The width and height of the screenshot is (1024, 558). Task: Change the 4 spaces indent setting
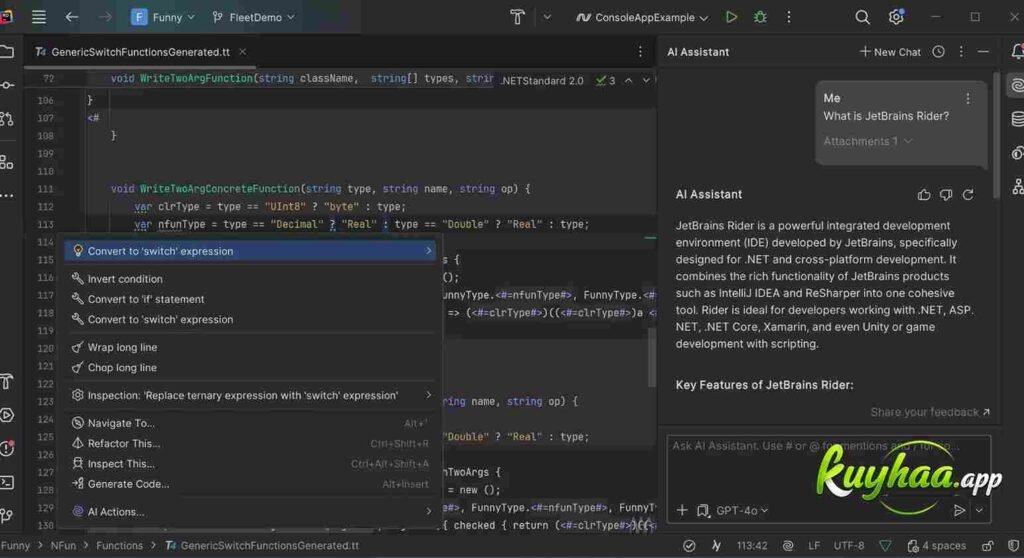pos(936,546)
